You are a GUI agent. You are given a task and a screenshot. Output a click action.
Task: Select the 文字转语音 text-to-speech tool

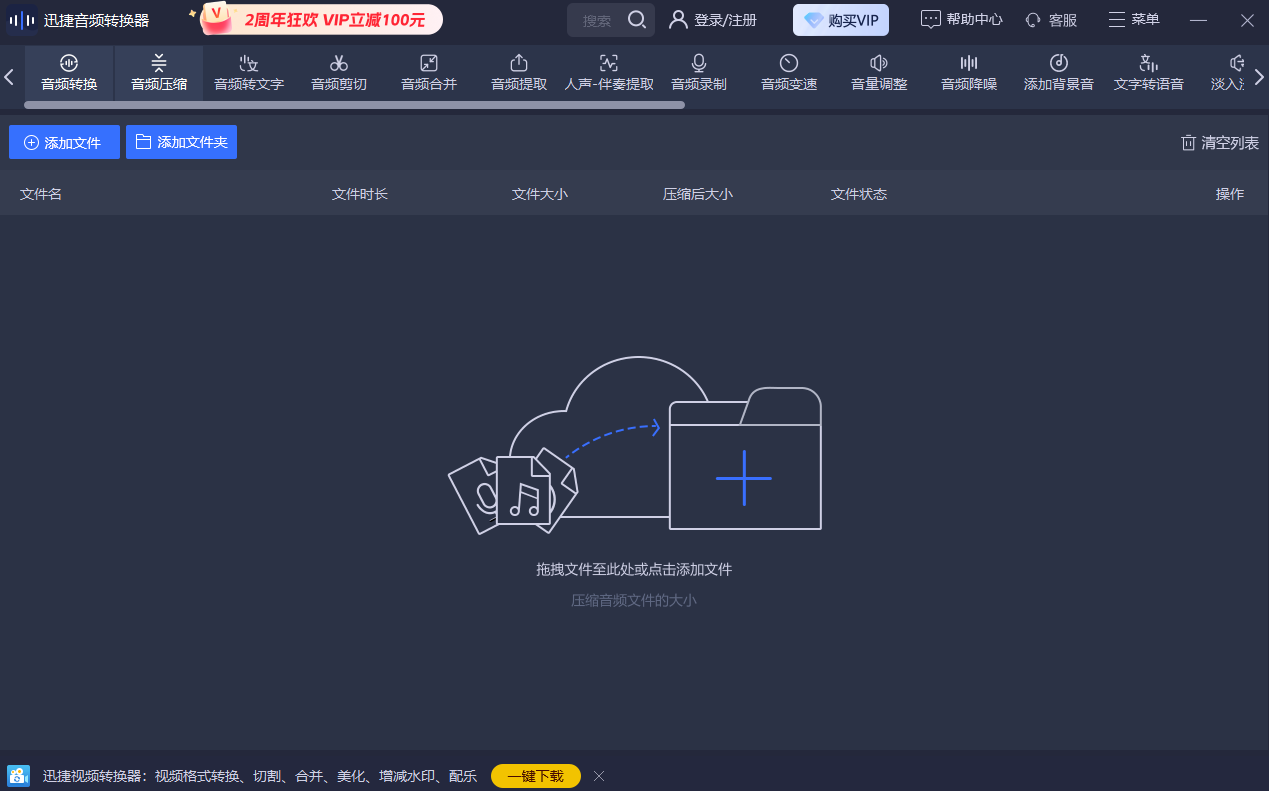click(x=1147, y=73)
